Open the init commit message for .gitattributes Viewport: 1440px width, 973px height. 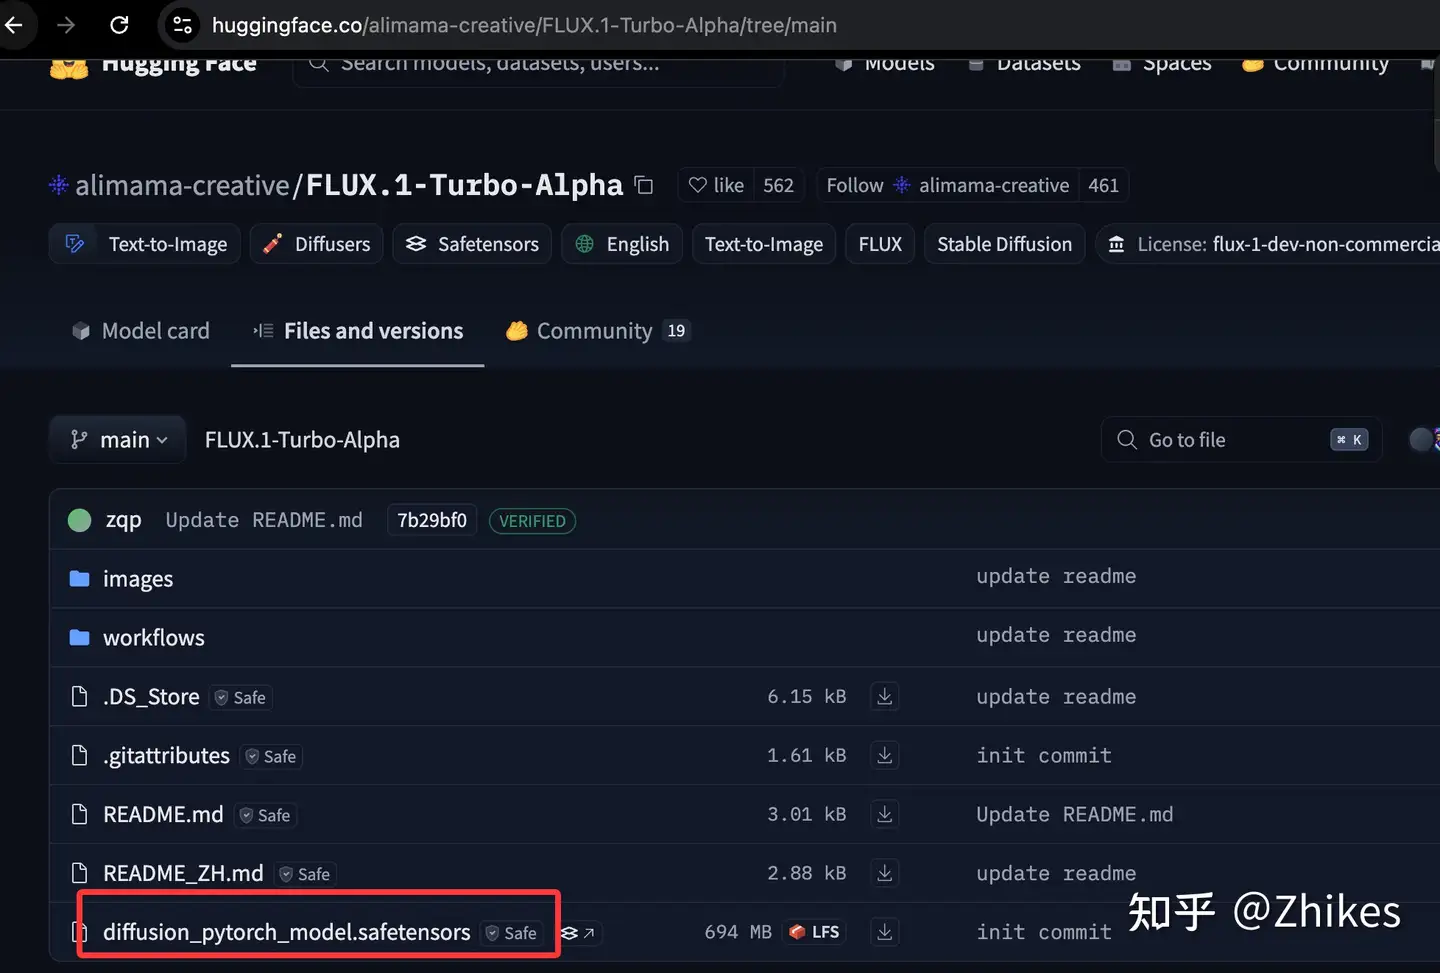[x=1044, y=756]
